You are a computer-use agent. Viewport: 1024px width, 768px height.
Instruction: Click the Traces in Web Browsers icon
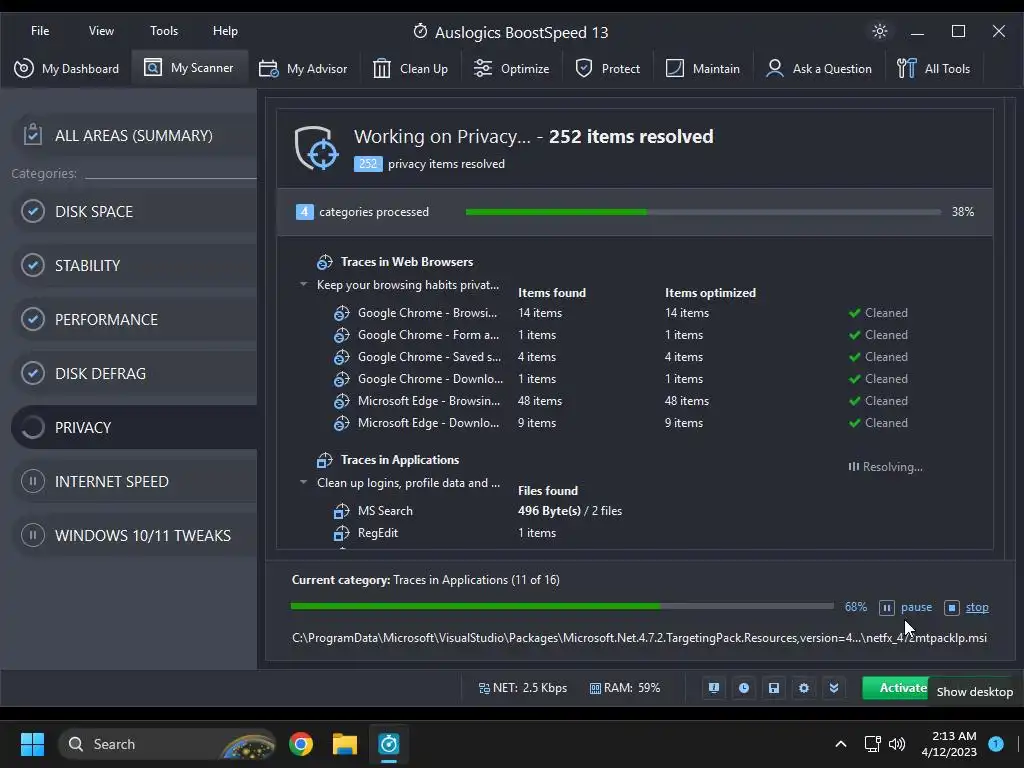coord(325,262)
